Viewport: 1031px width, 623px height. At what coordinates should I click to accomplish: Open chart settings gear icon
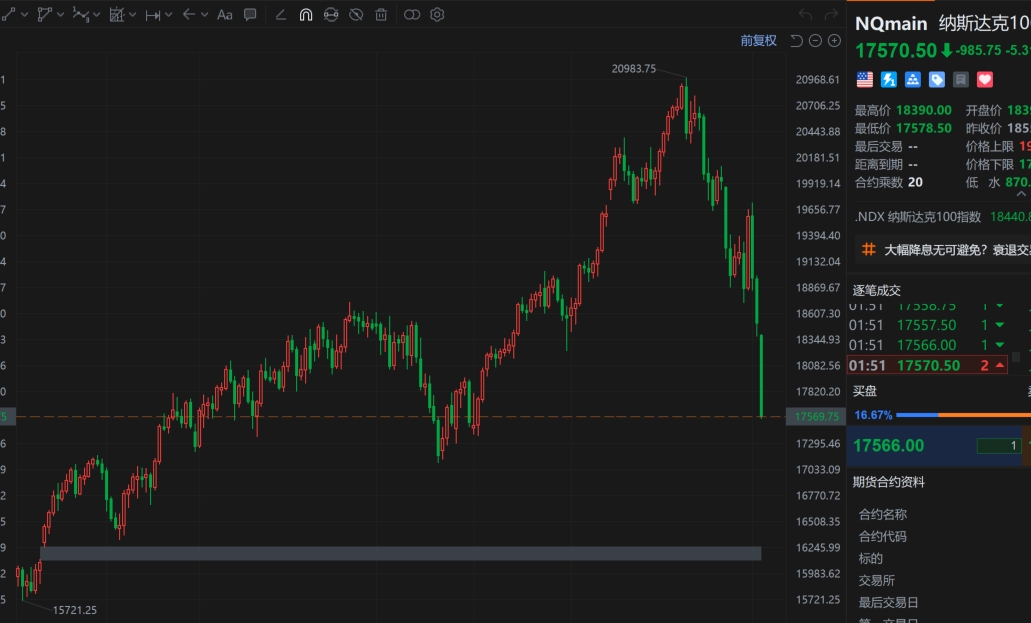click(437, 15)
